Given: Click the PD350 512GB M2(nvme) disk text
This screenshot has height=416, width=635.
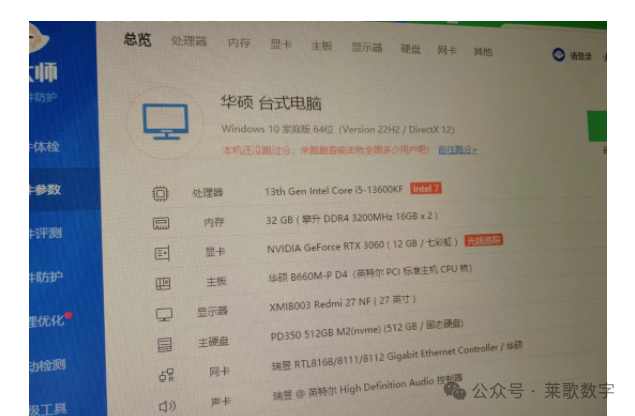Looking at the screenshot, I should coord(367,331).
